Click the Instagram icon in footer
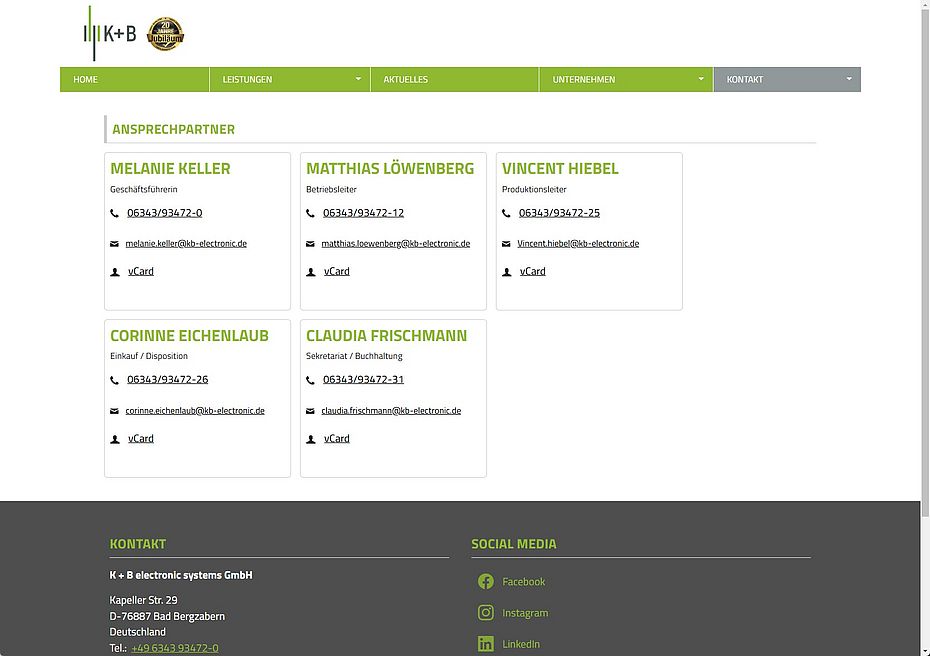Image resolution: width=930 pixels, height=656 pixels. (x=486, y=613)
